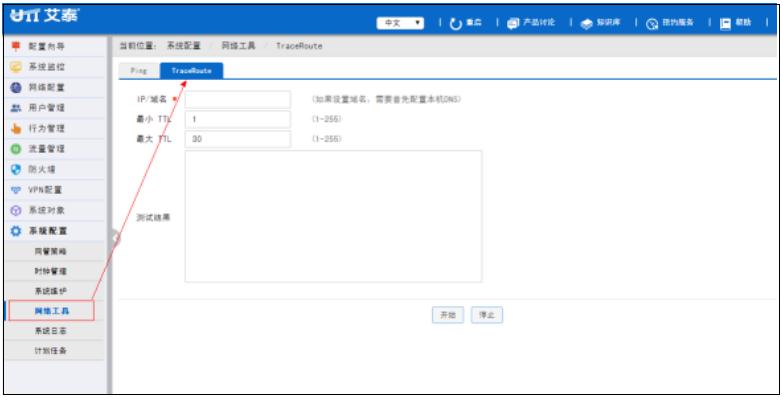
Task: Open 系统日志 submenu item
Action: 51,331
